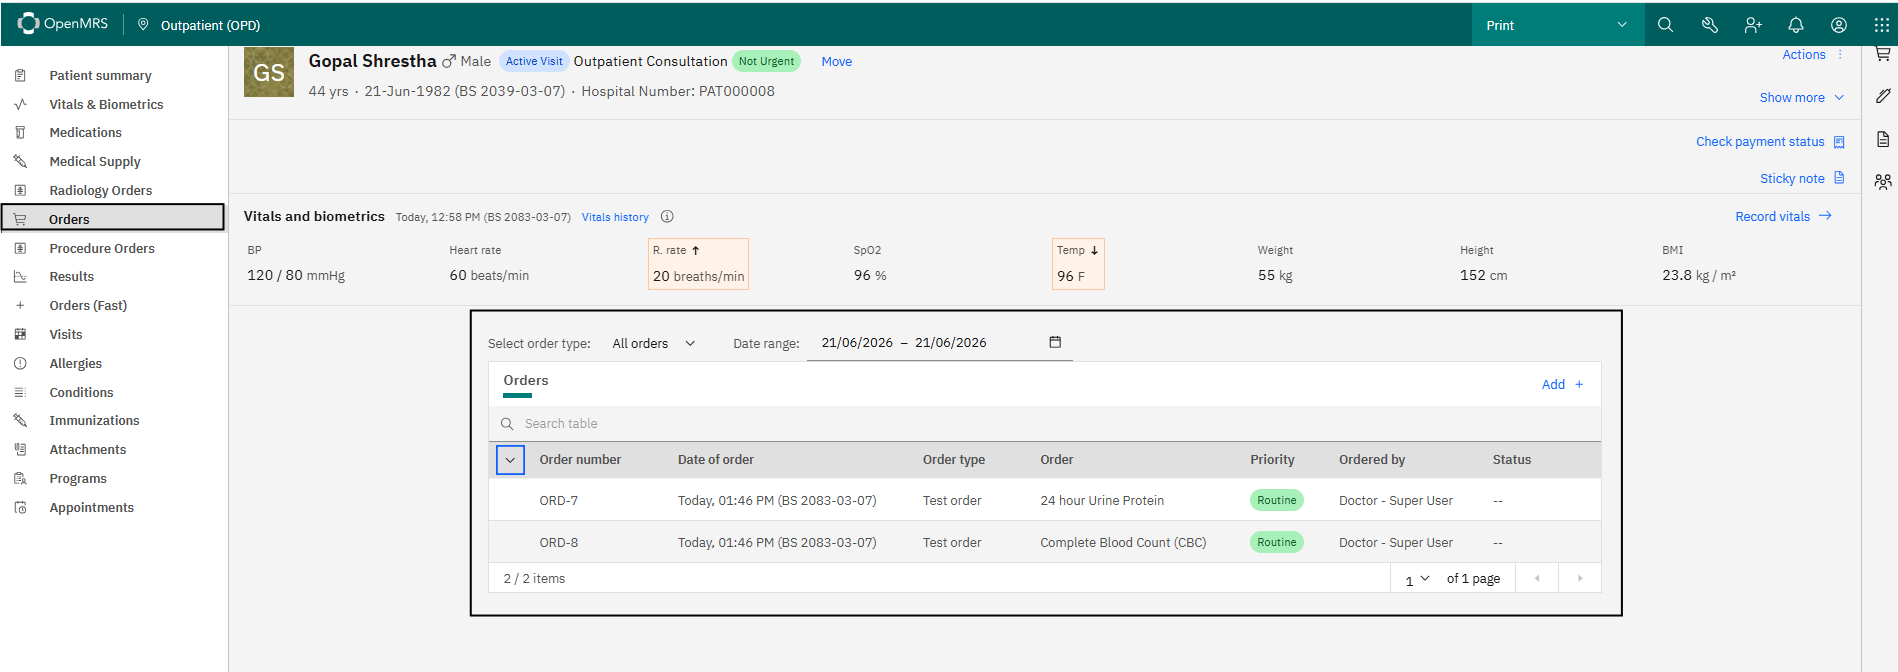Click the Check payment status icon
Viewport: 1898px width, 672px height.
pyautogui.click(x=1839, y=142)
